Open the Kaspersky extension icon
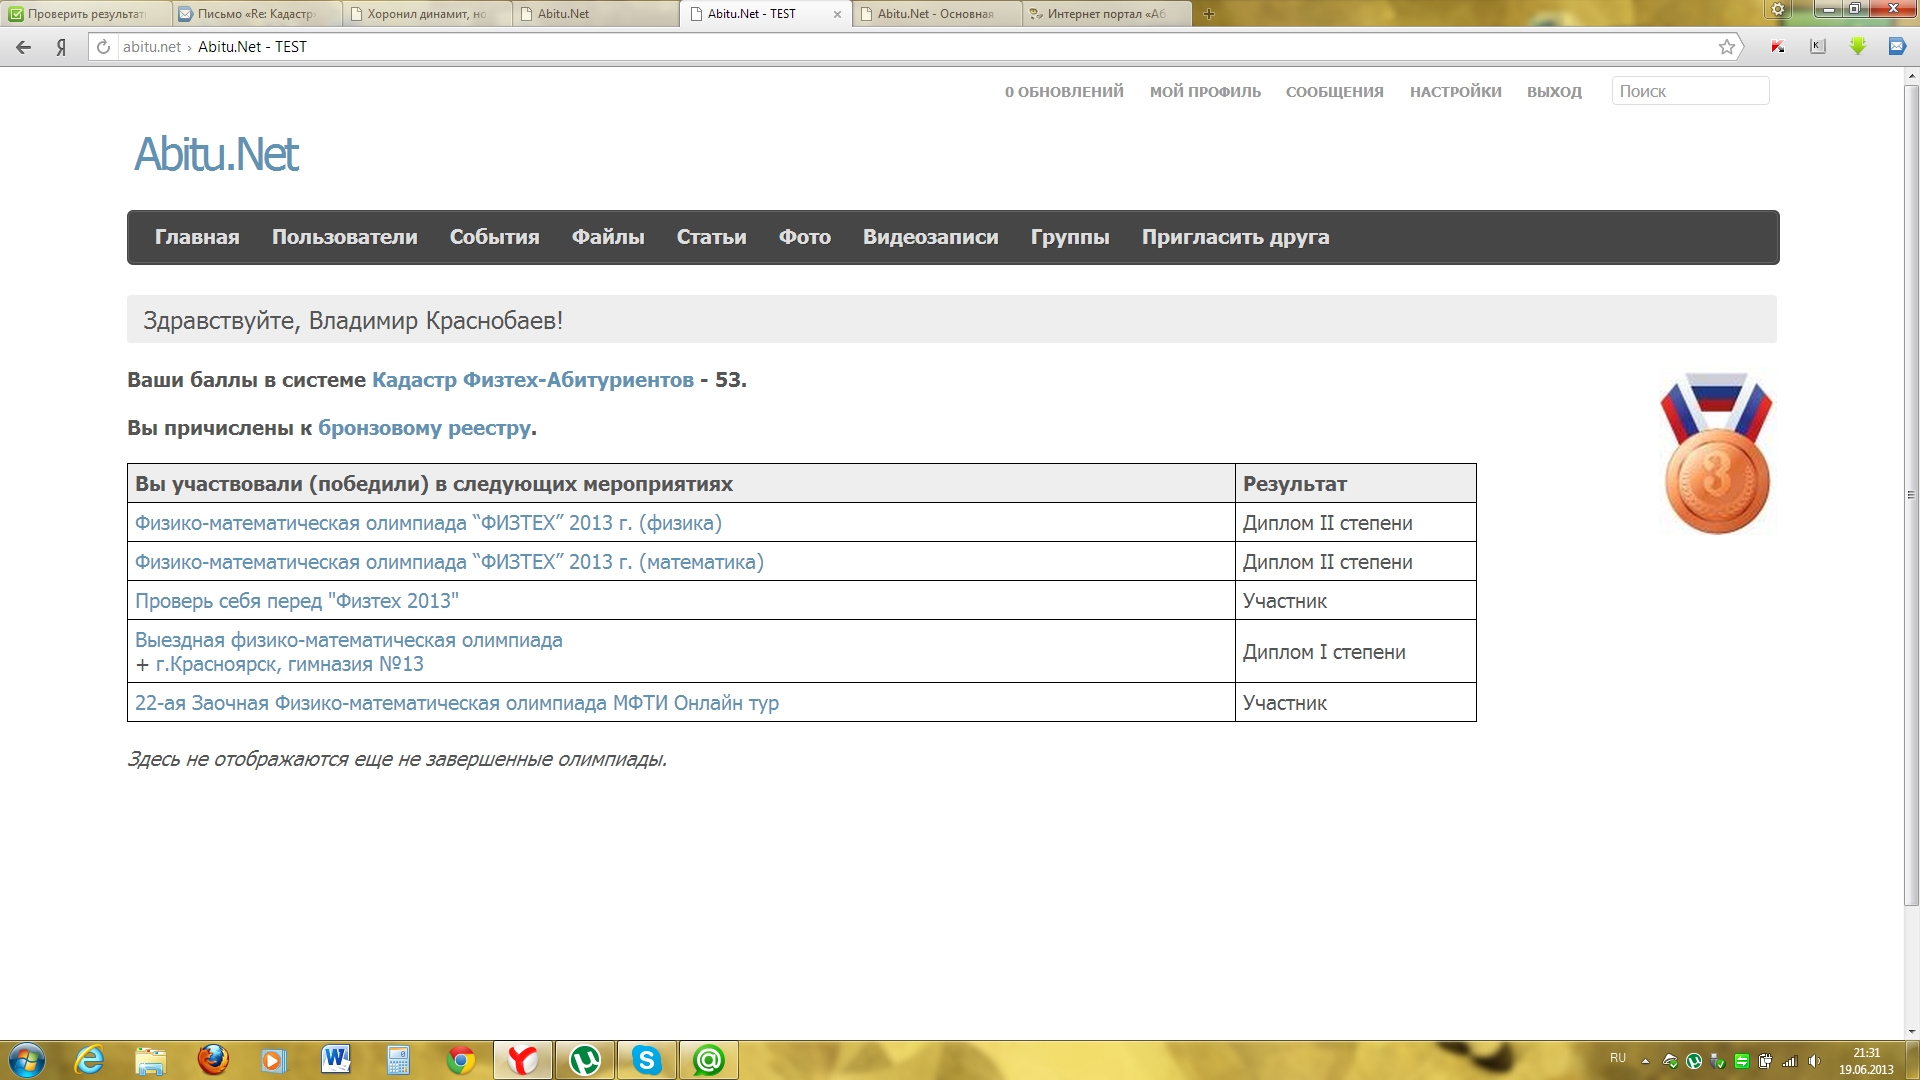Image resolution: width=1920 pixels, height=1080 pixels. coord(1778,47)
